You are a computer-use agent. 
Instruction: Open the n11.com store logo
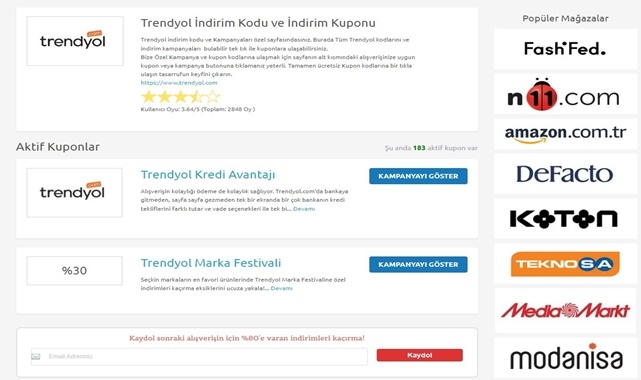(565, 94)
